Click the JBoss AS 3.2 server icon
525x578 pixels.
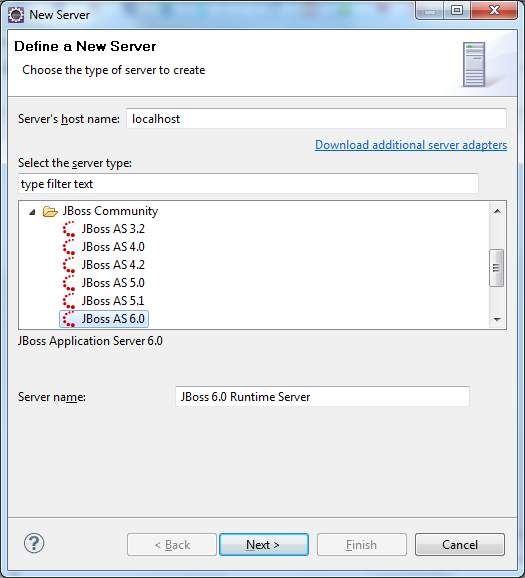pos(69,229)
